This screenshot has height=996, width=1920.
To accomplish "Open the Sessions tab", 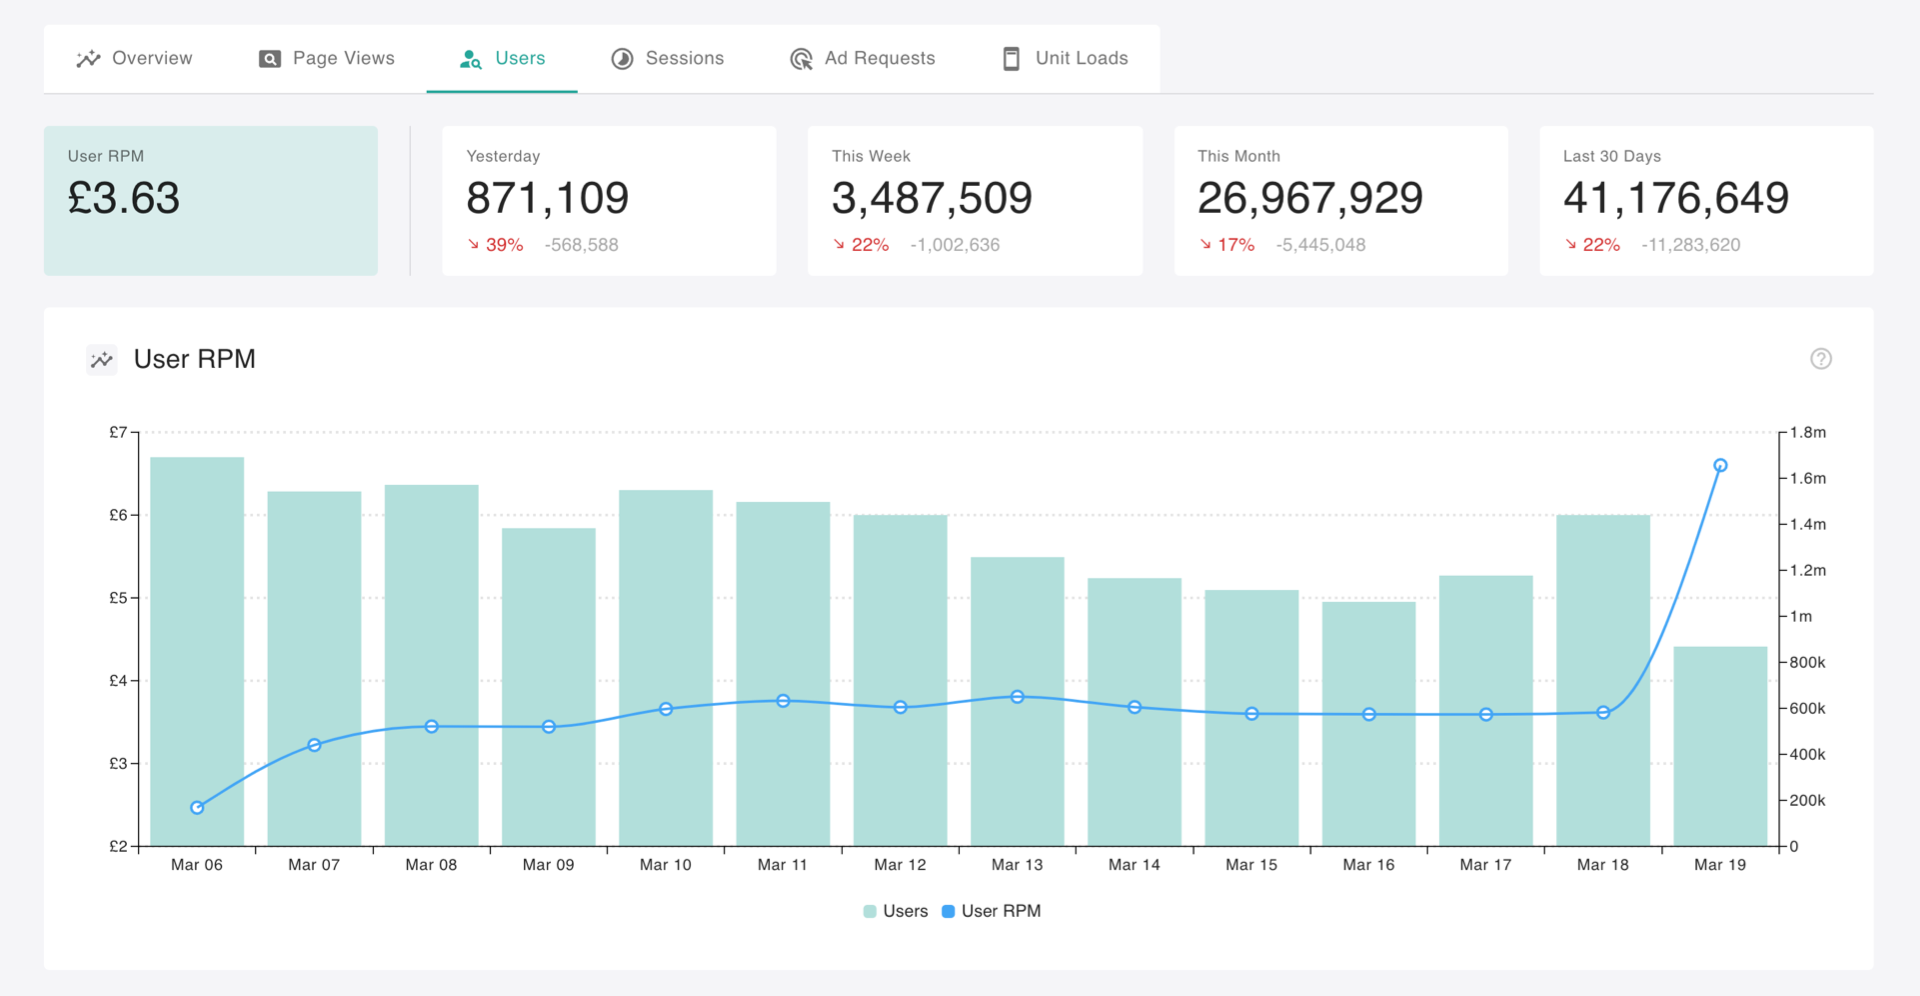I will 667,59.
